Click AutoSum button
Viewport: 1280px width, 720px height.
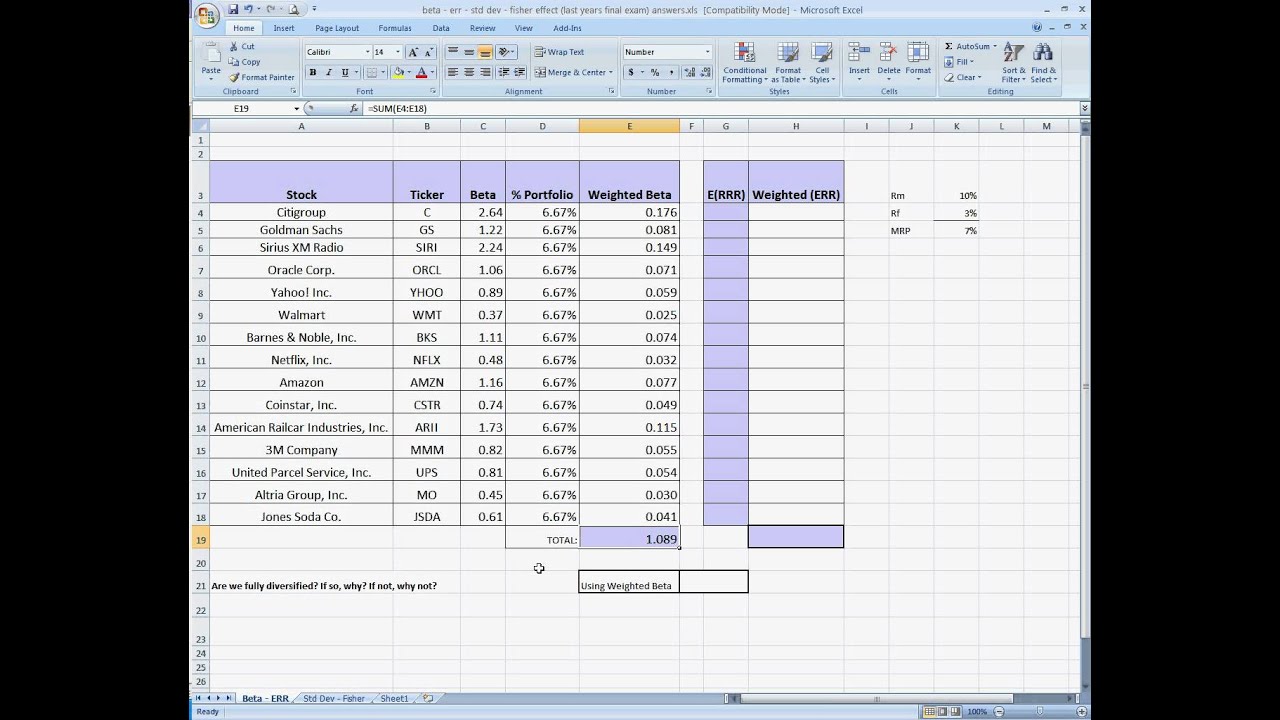click(968, 46)
